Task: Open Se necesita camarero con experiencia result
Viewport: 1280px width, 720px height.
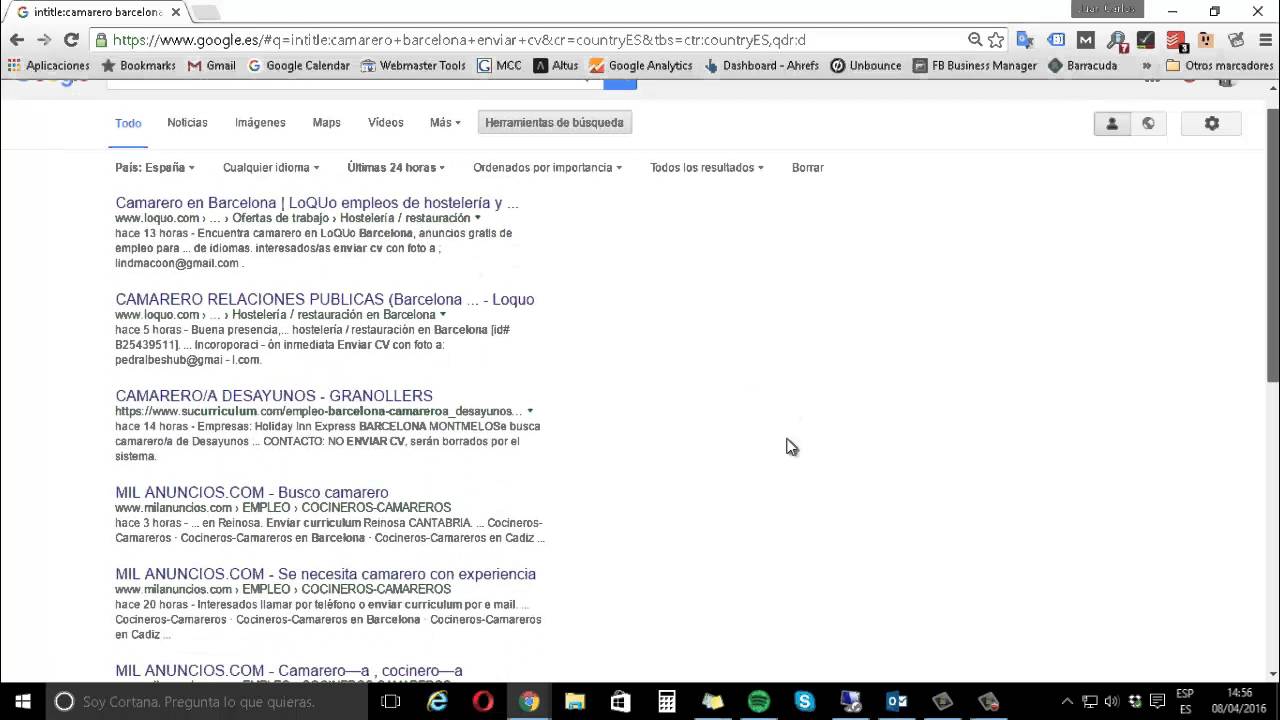Action: (x=326, y=574)
